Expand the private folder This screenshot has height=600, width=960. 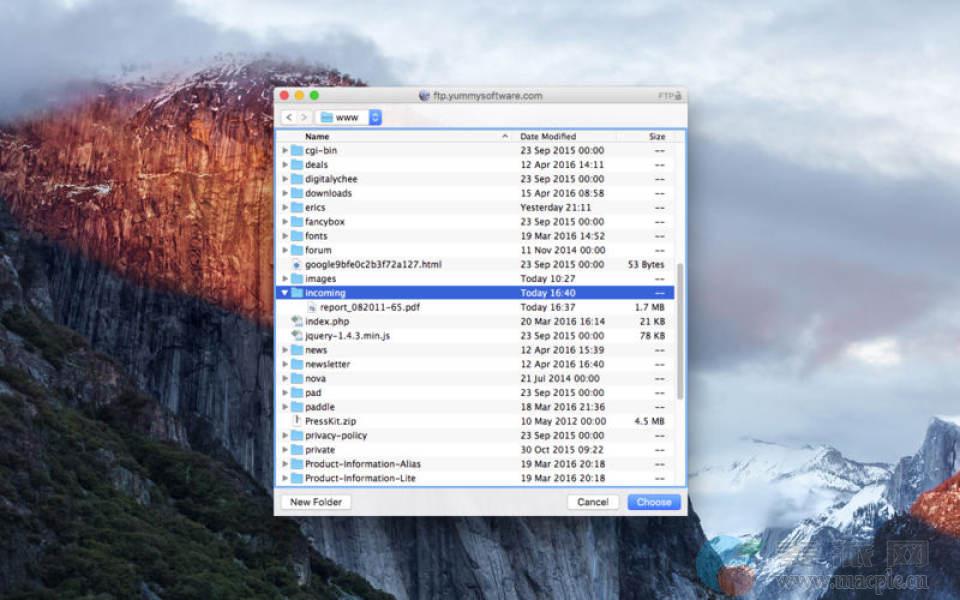click(x=285, y=450)
